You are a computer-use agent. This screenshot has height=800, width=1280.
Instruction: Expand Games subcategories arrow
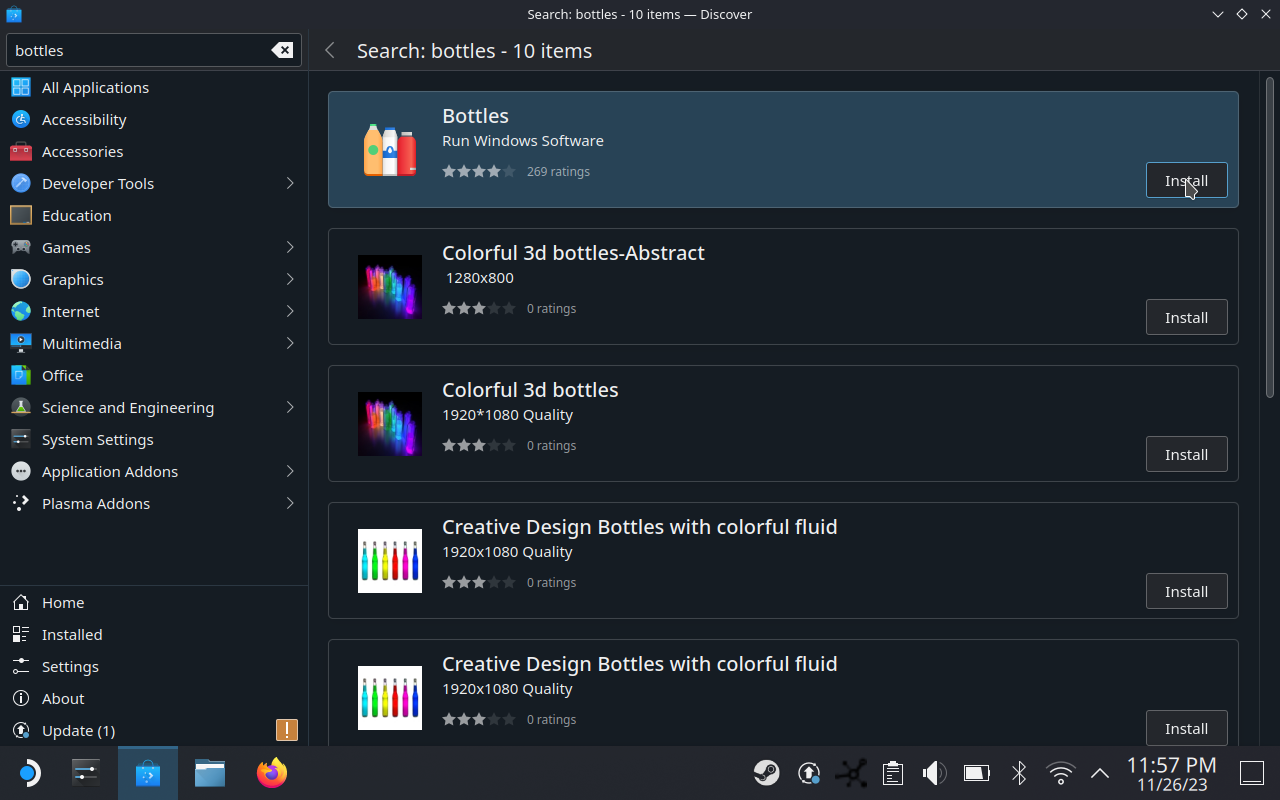tap(290, 247)
